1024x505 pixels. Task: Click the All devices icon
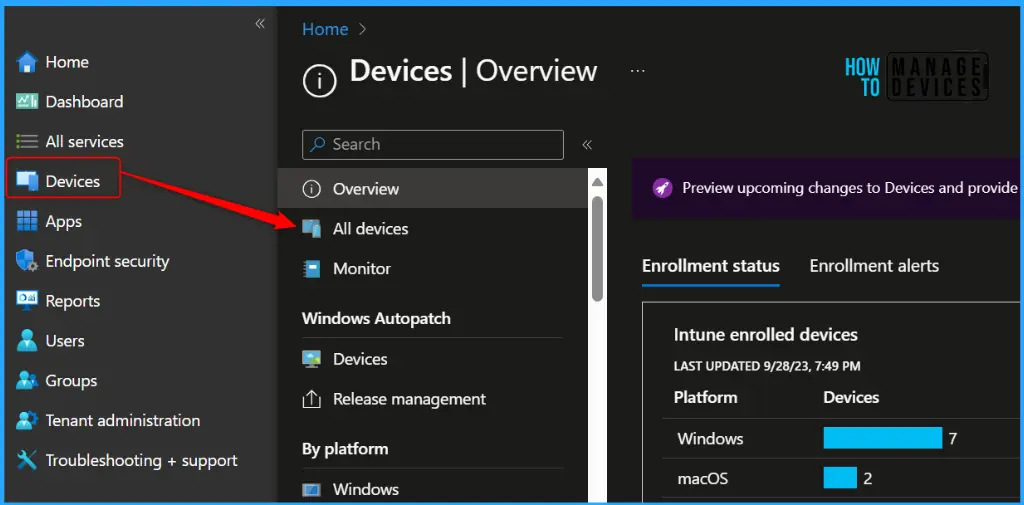coord(312,229)
